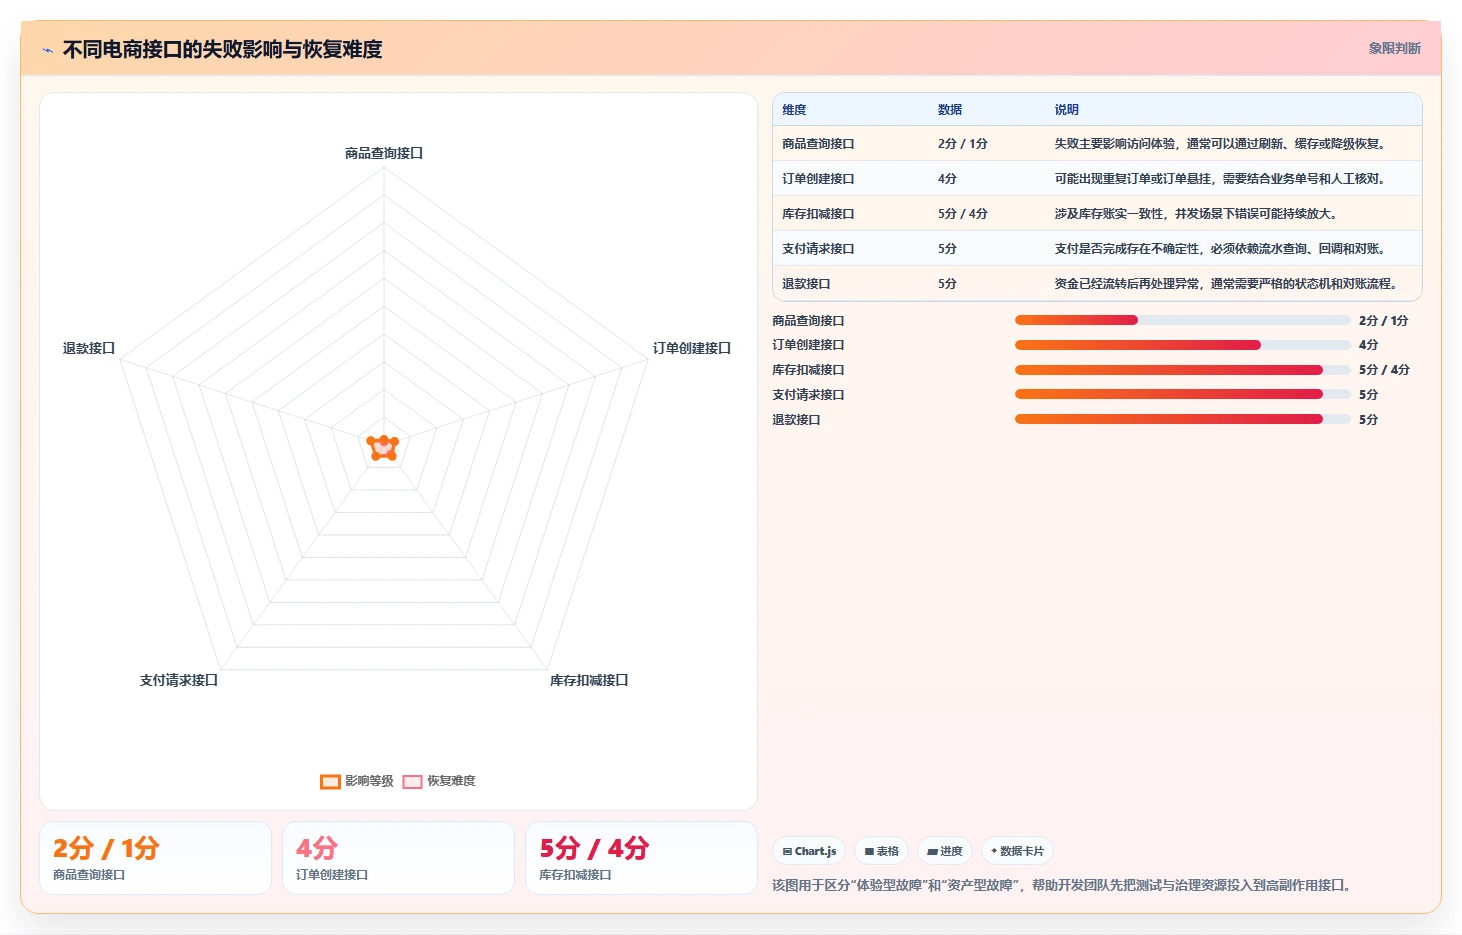This screenshot has width=1462, height=935.
Task: Click the page title 不同电商接口的失败影响与恢复难度
Action: coord(222,49)
